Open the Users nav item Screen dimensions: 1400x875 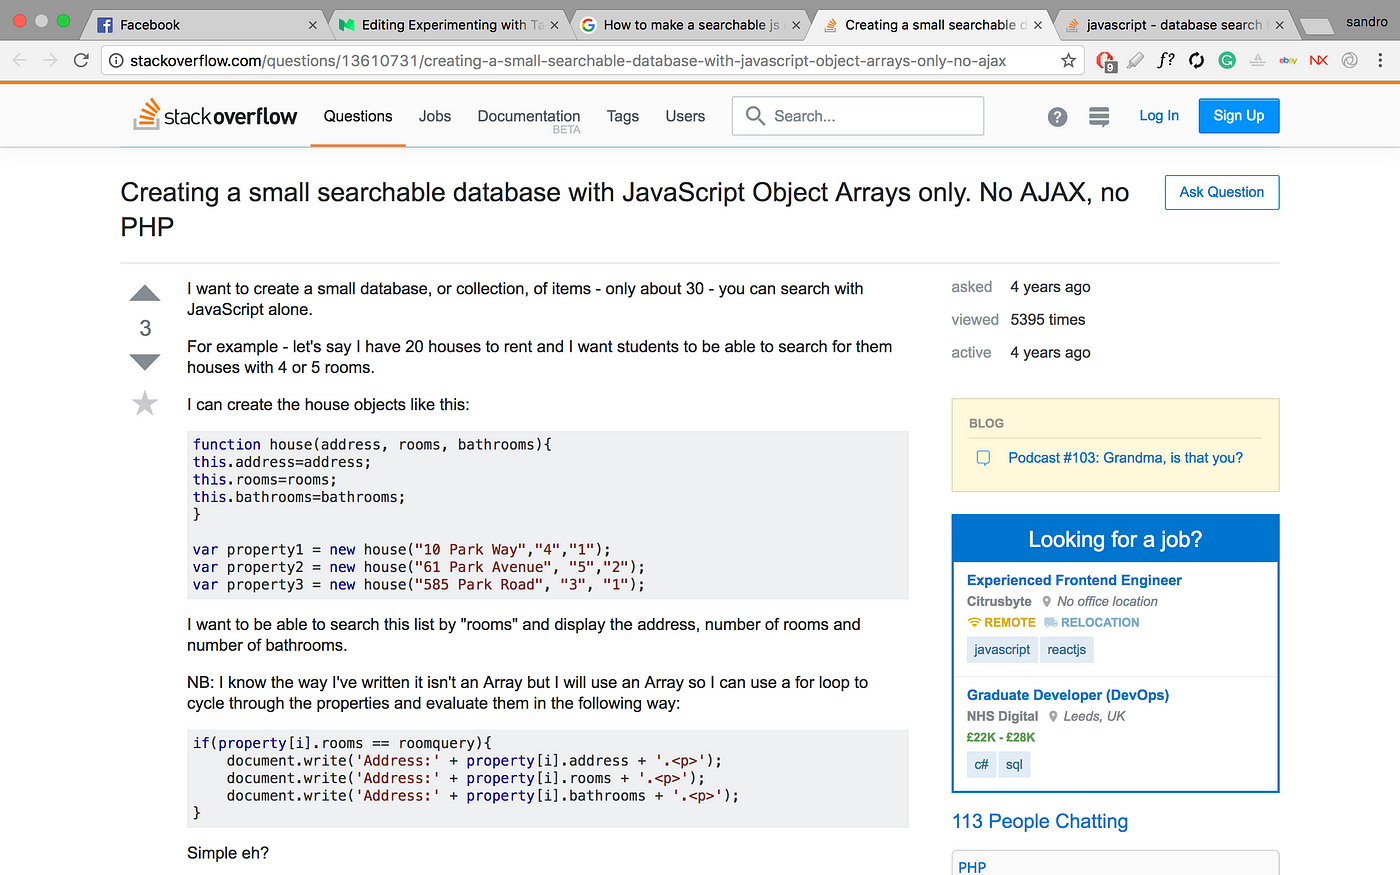(685, 116)
